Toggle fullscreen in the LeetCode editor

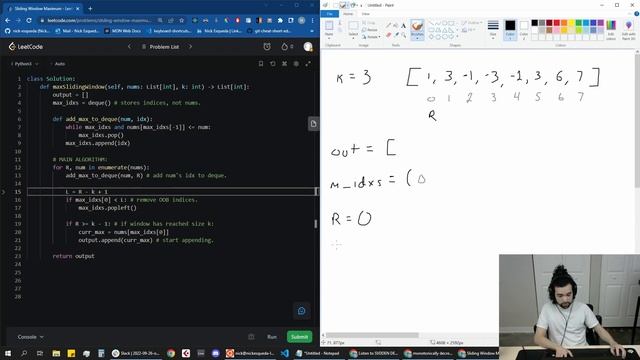point(308,64)
